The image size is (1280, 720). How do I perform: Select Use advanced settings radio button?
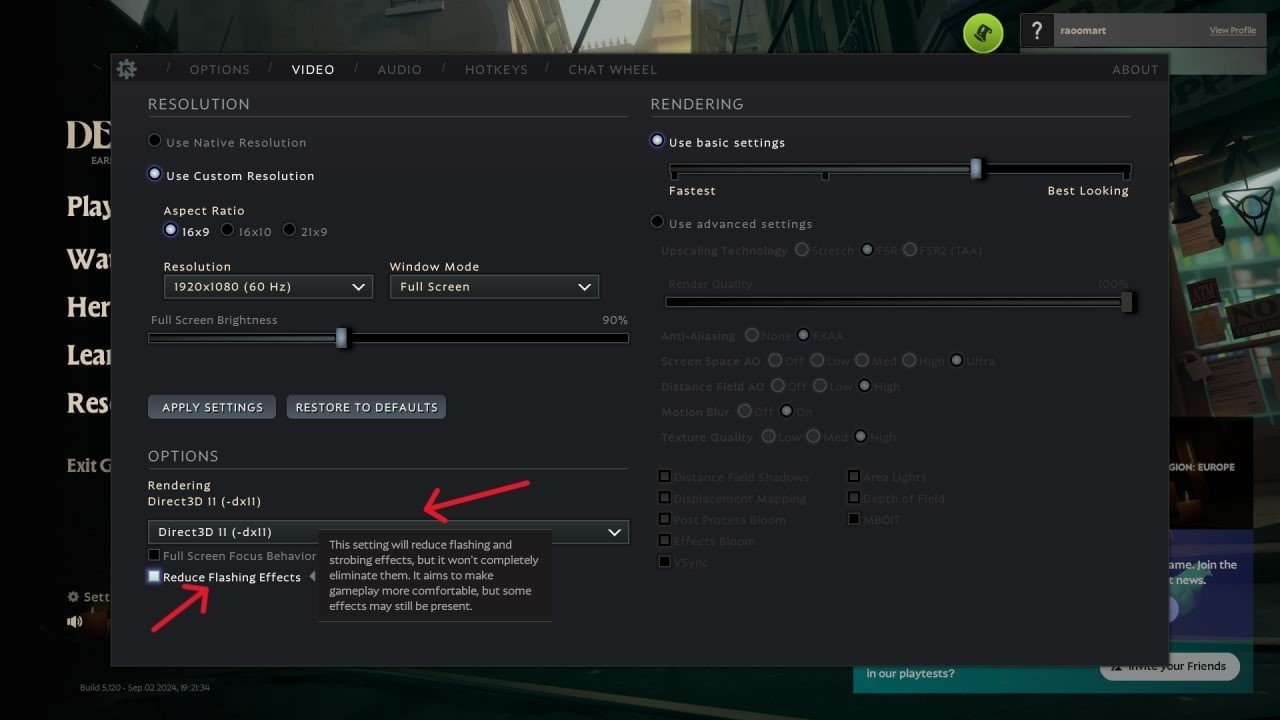(x=657, y=223)
